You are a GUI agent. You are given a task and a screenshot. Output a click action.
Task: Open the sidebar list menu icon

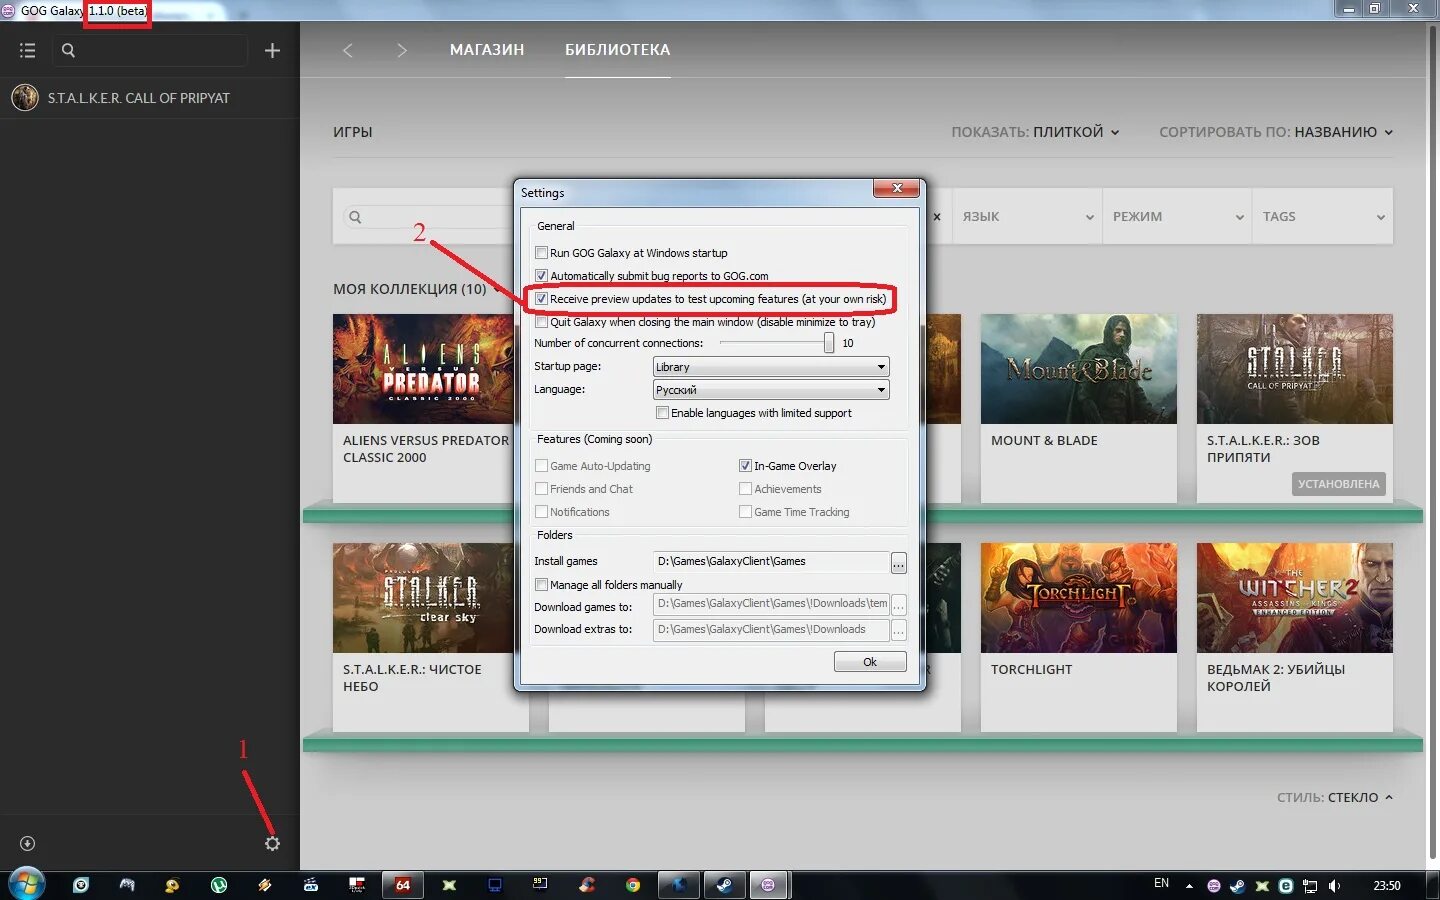click(x=27, y=50)
